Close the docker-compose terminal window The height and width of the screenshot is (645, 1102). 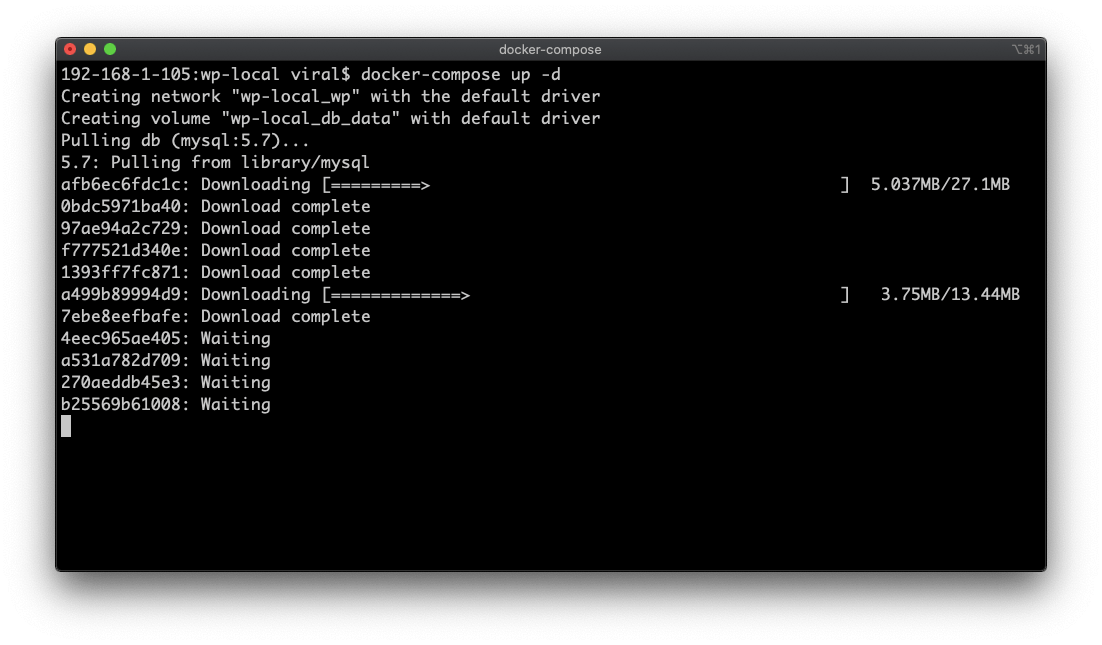[70, 49]
